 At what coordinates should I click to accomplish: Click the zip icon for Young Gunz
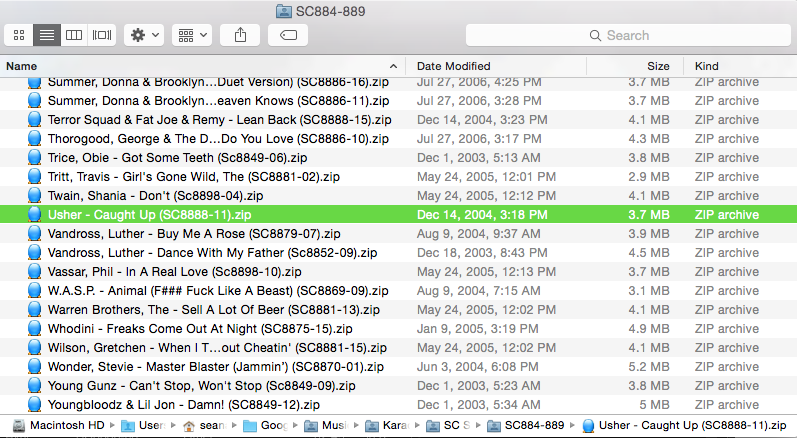coord(34,386)
